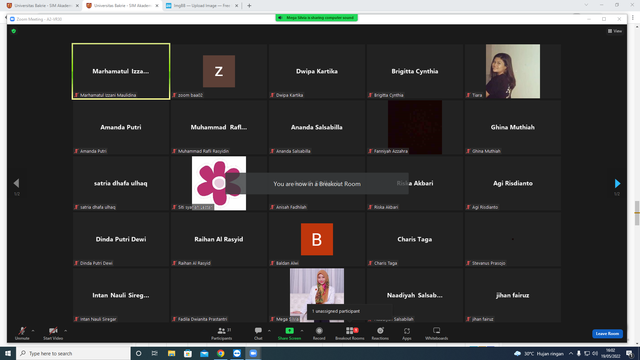Viewport: 640px width, 360px height.
Task: Go to next page of participants
Action: tap(617, 183)
